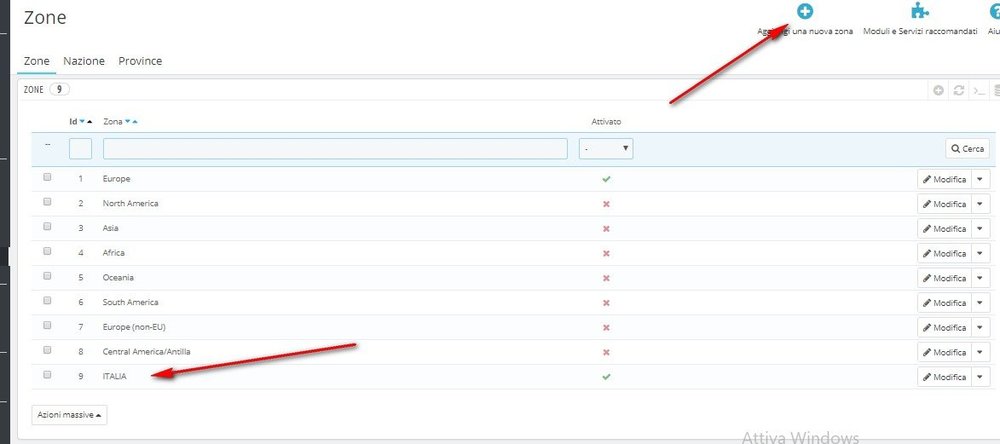Viewport: 1000px width, 444px height.
Task: Expand actions dropdown for North America row
Action: (x=980, y=204)
